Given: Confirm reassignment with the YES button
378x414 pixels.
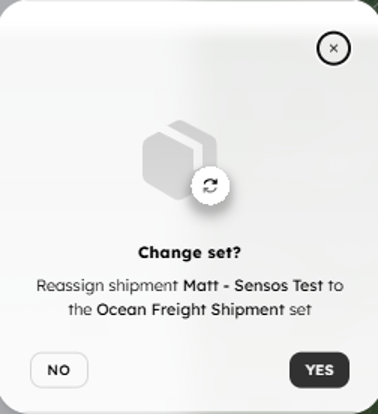Looking at the screenshot, I should coord(319,370).
